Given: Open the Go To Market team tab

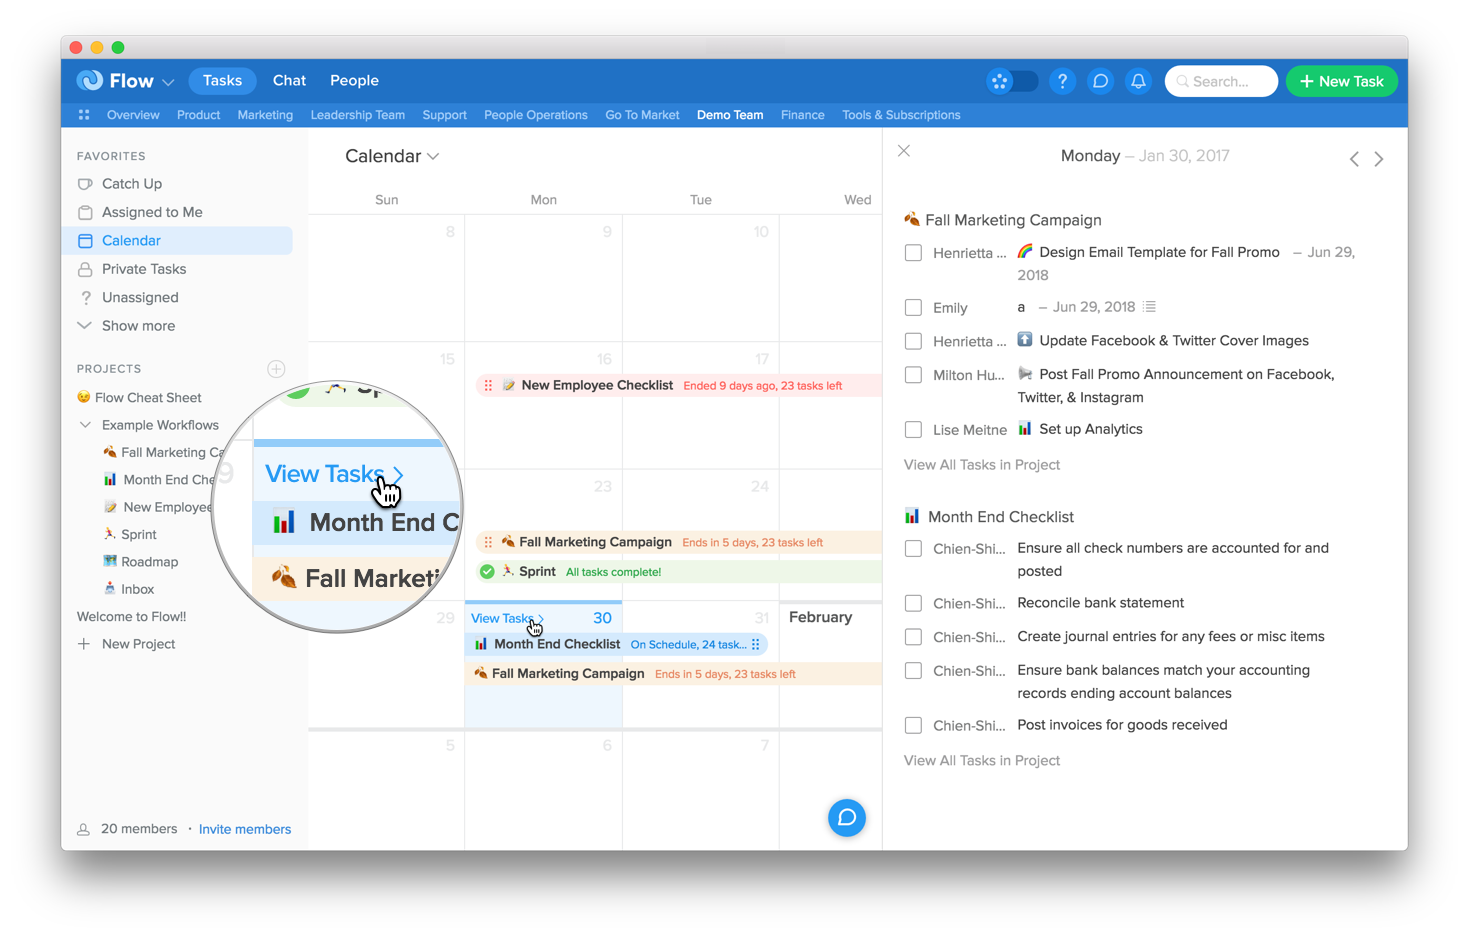Looking at the screenshot, I should (642, 115).
